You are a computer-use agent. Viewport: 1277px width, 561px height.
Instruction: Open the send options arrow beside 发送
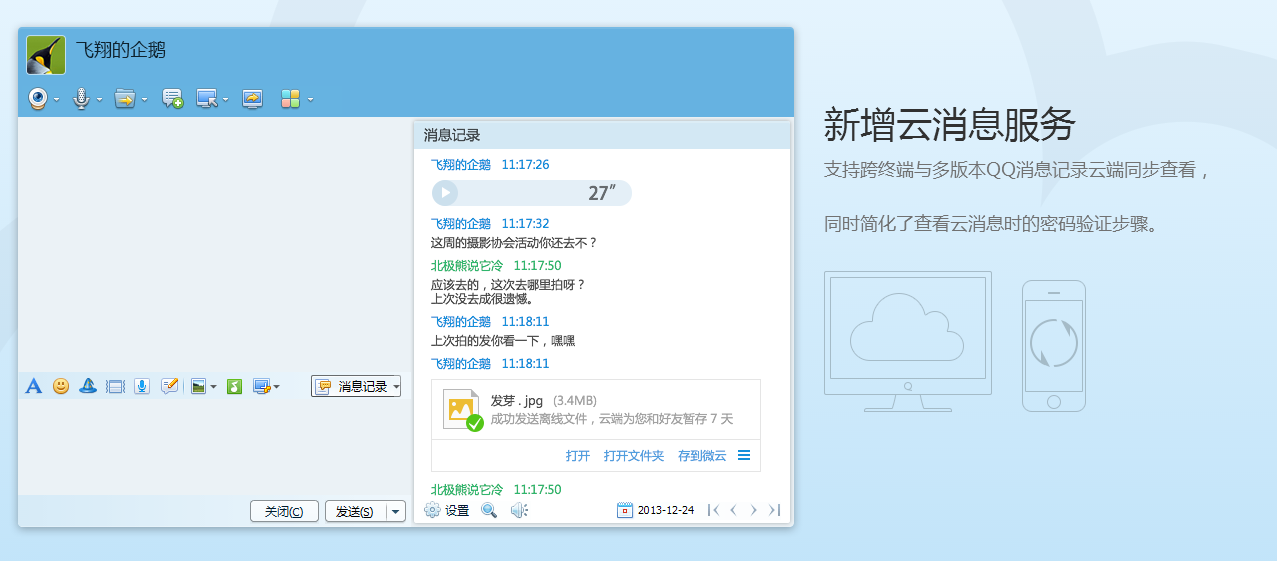tap(396, 511)
